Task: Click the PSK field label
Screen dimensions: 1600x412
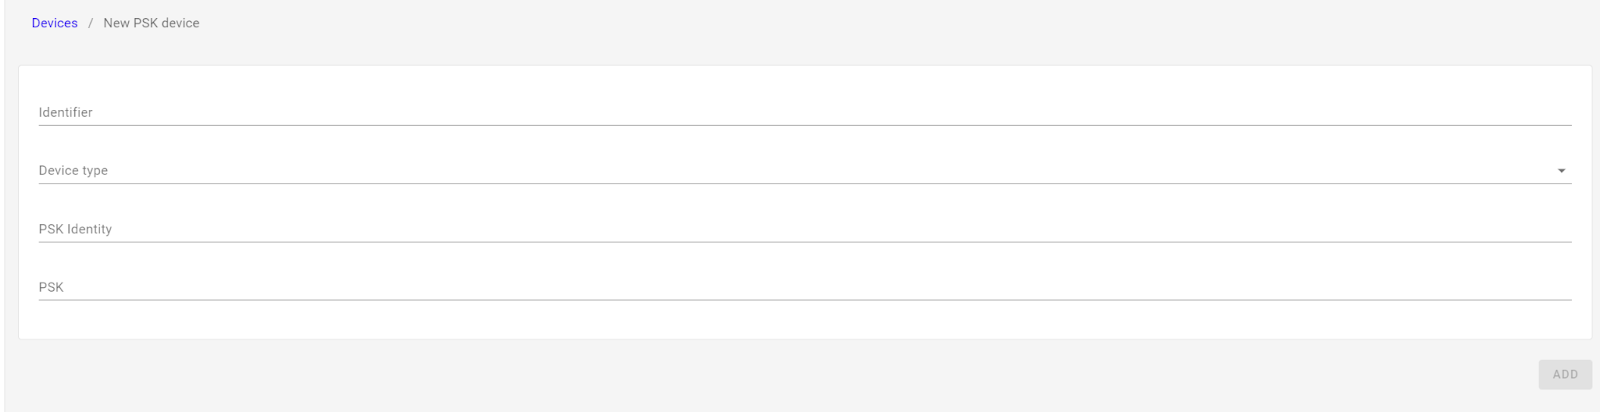Action: 51,287
